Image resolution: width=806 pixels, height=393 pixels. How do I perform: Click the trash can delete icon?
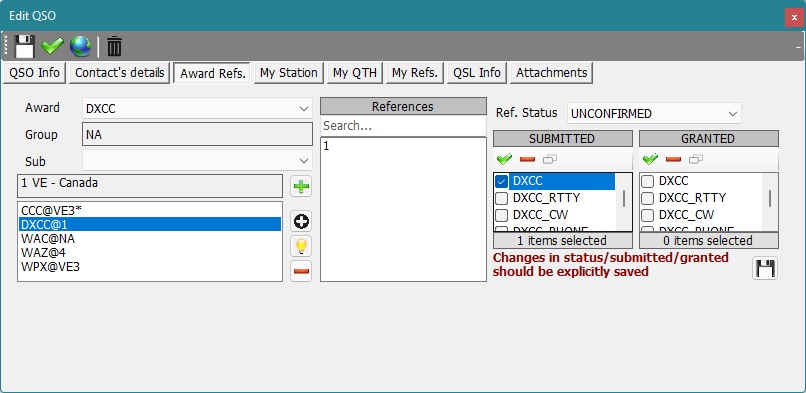pos(114,46)
